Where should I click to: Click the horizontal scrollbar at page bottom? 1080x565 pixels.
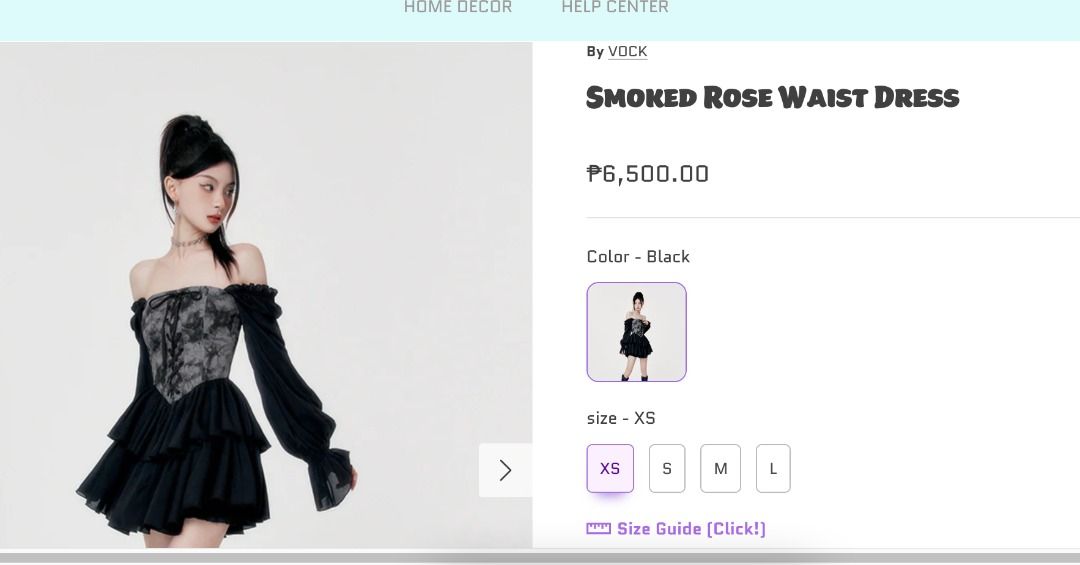(x=540, y=557)
